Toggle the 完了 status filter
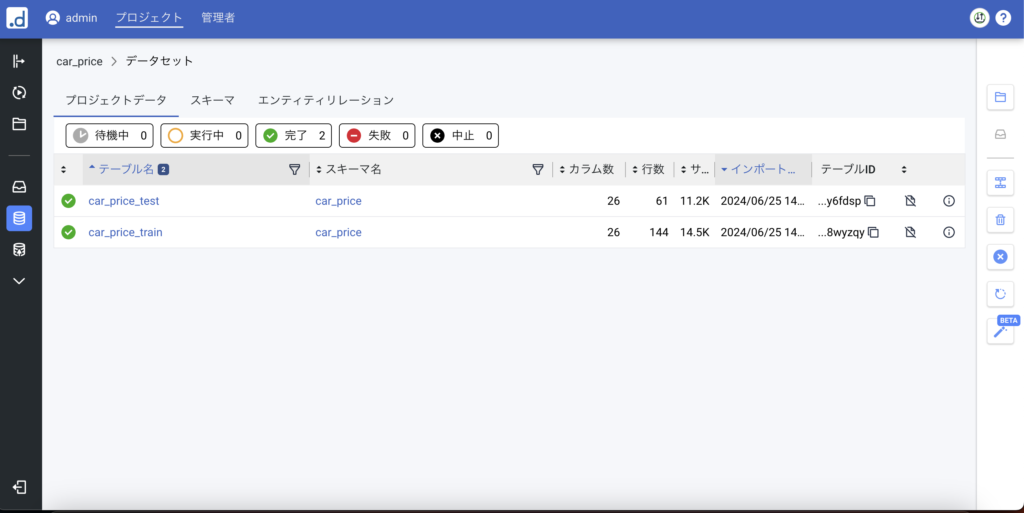 (x=295, y=135)
